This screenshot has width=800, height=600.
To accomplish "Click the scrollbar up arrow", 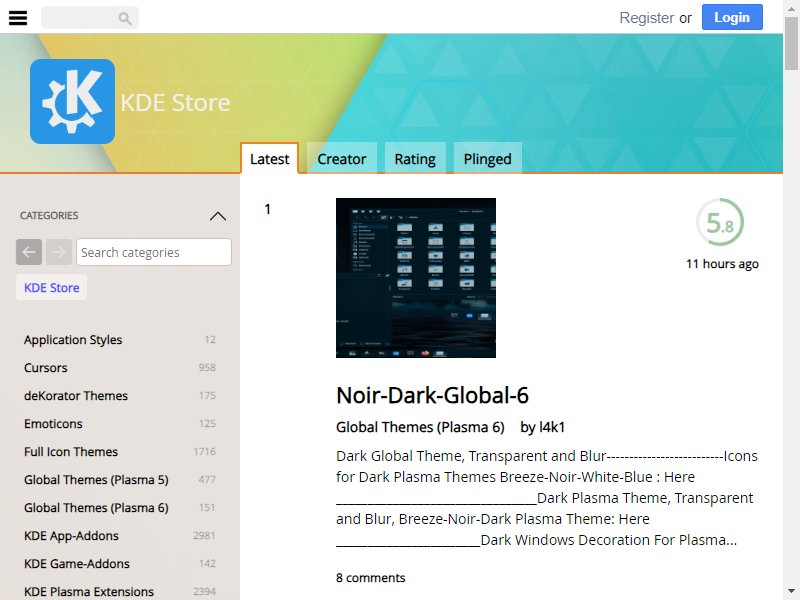I will (791, 7).
